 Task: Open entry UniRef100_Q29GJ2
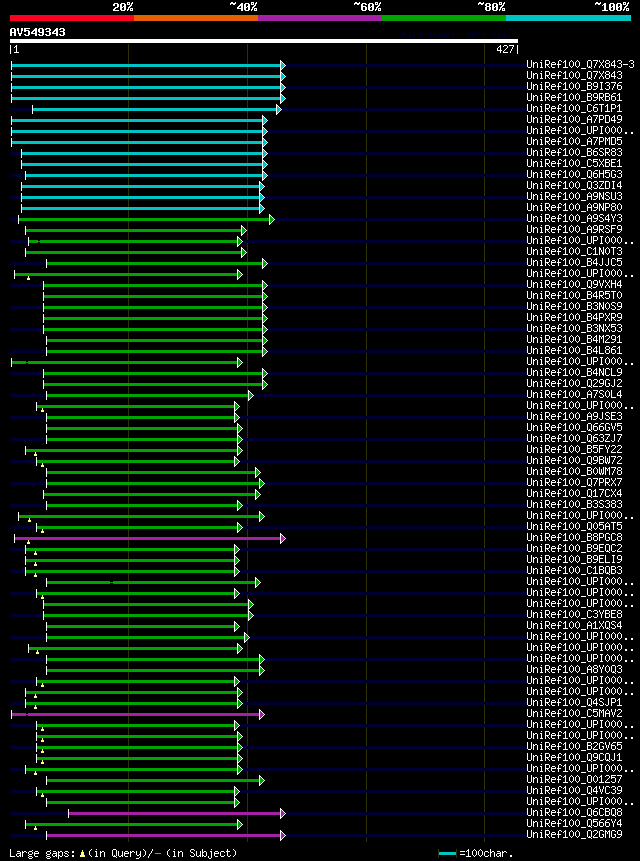(x=574, y=384)
